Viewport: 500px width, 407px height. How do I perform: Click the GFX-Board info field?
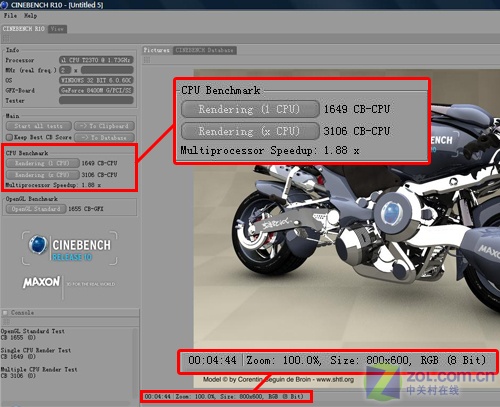click(x=96, y=90)
